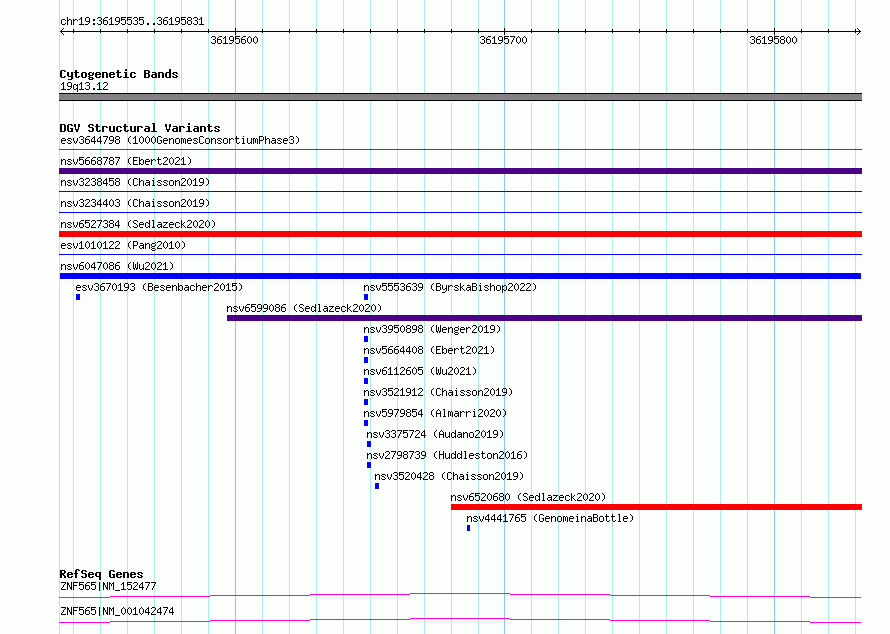
Task: Click the blue nsv5664408 marker
Action: [366, 360]
